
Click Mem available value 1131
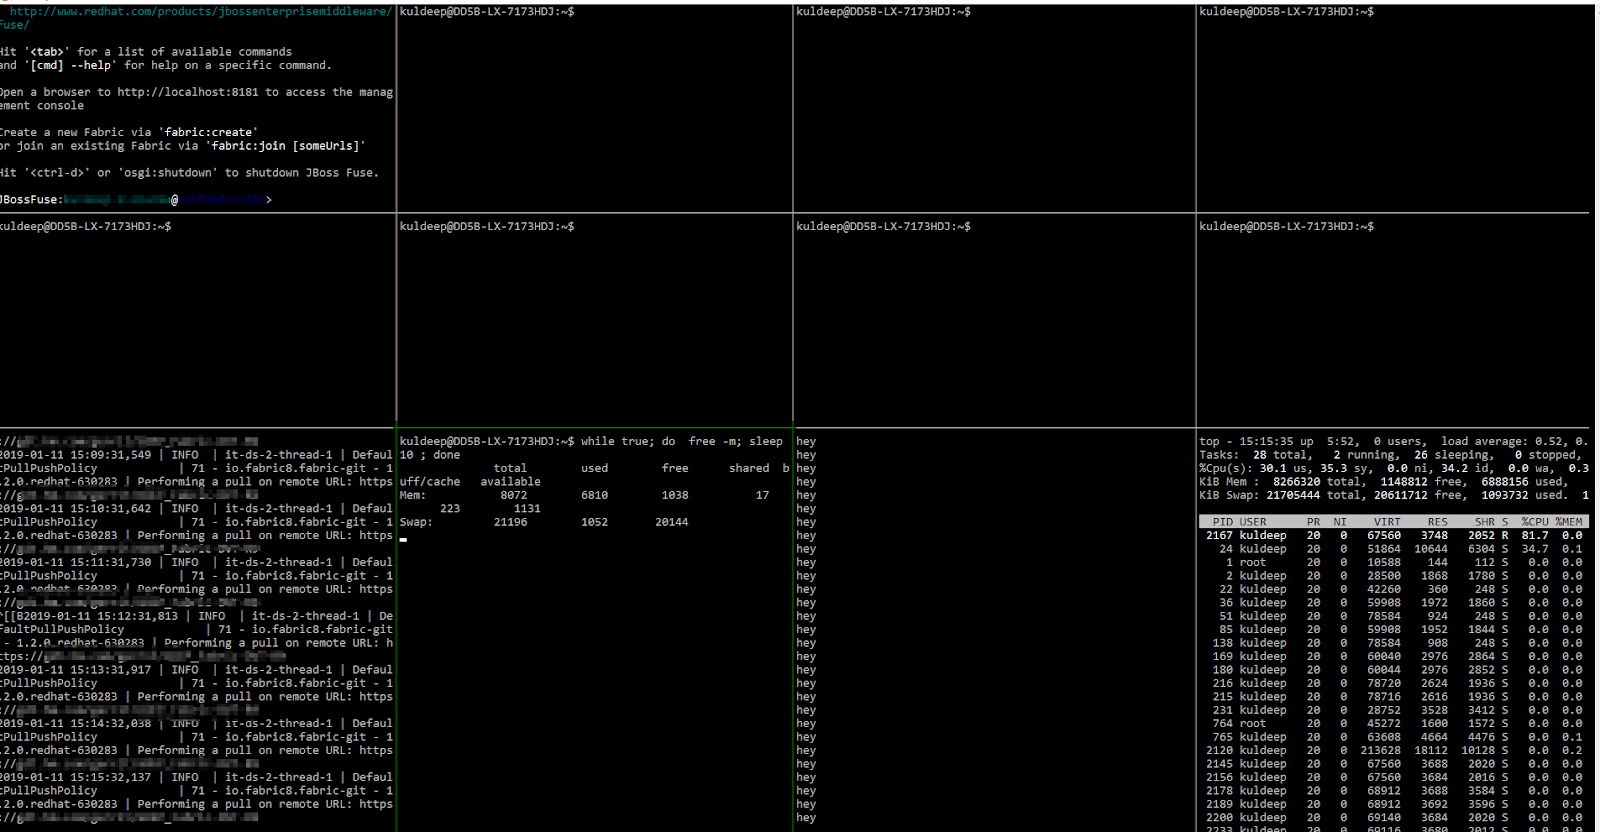coord(527,509)
